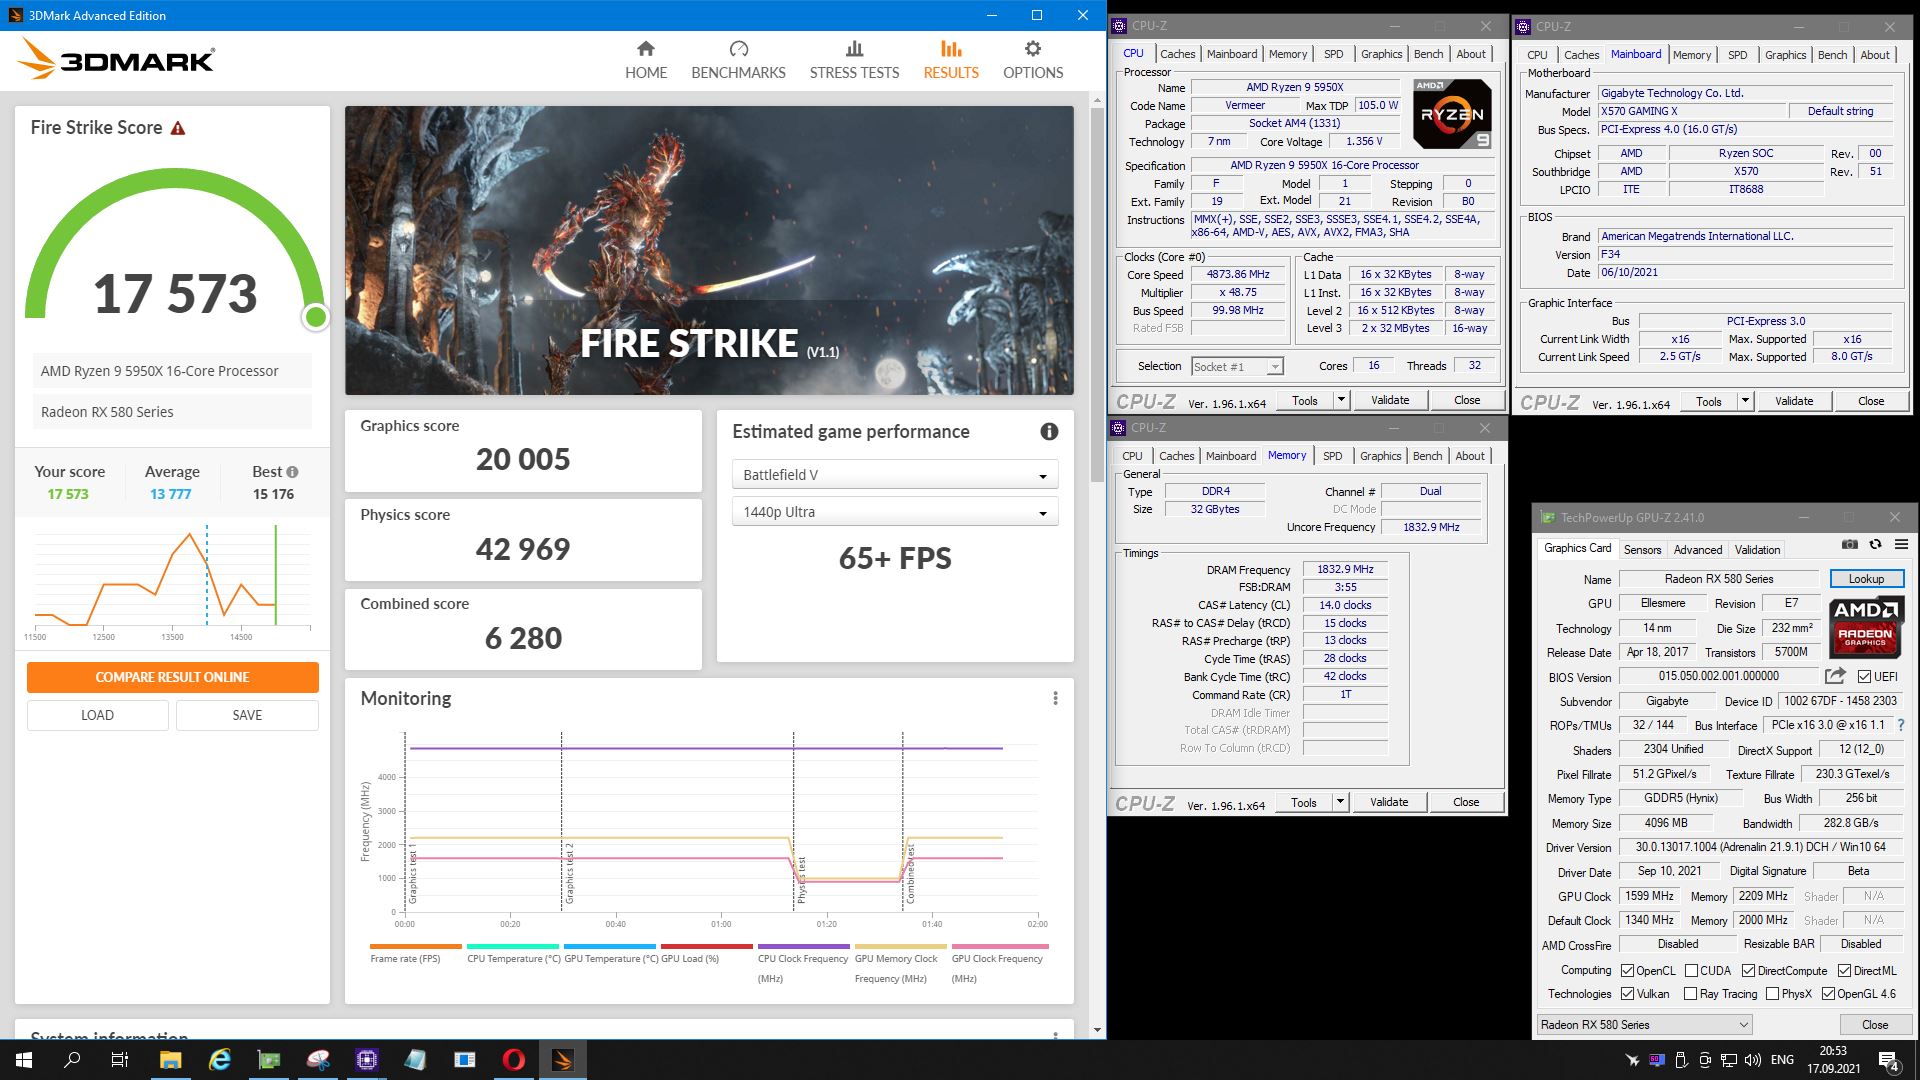Screen dimensions: 1920x1080
Task: Toggle DirectCompute checkbox in GPU-Z
Action: click(1748, 971)
